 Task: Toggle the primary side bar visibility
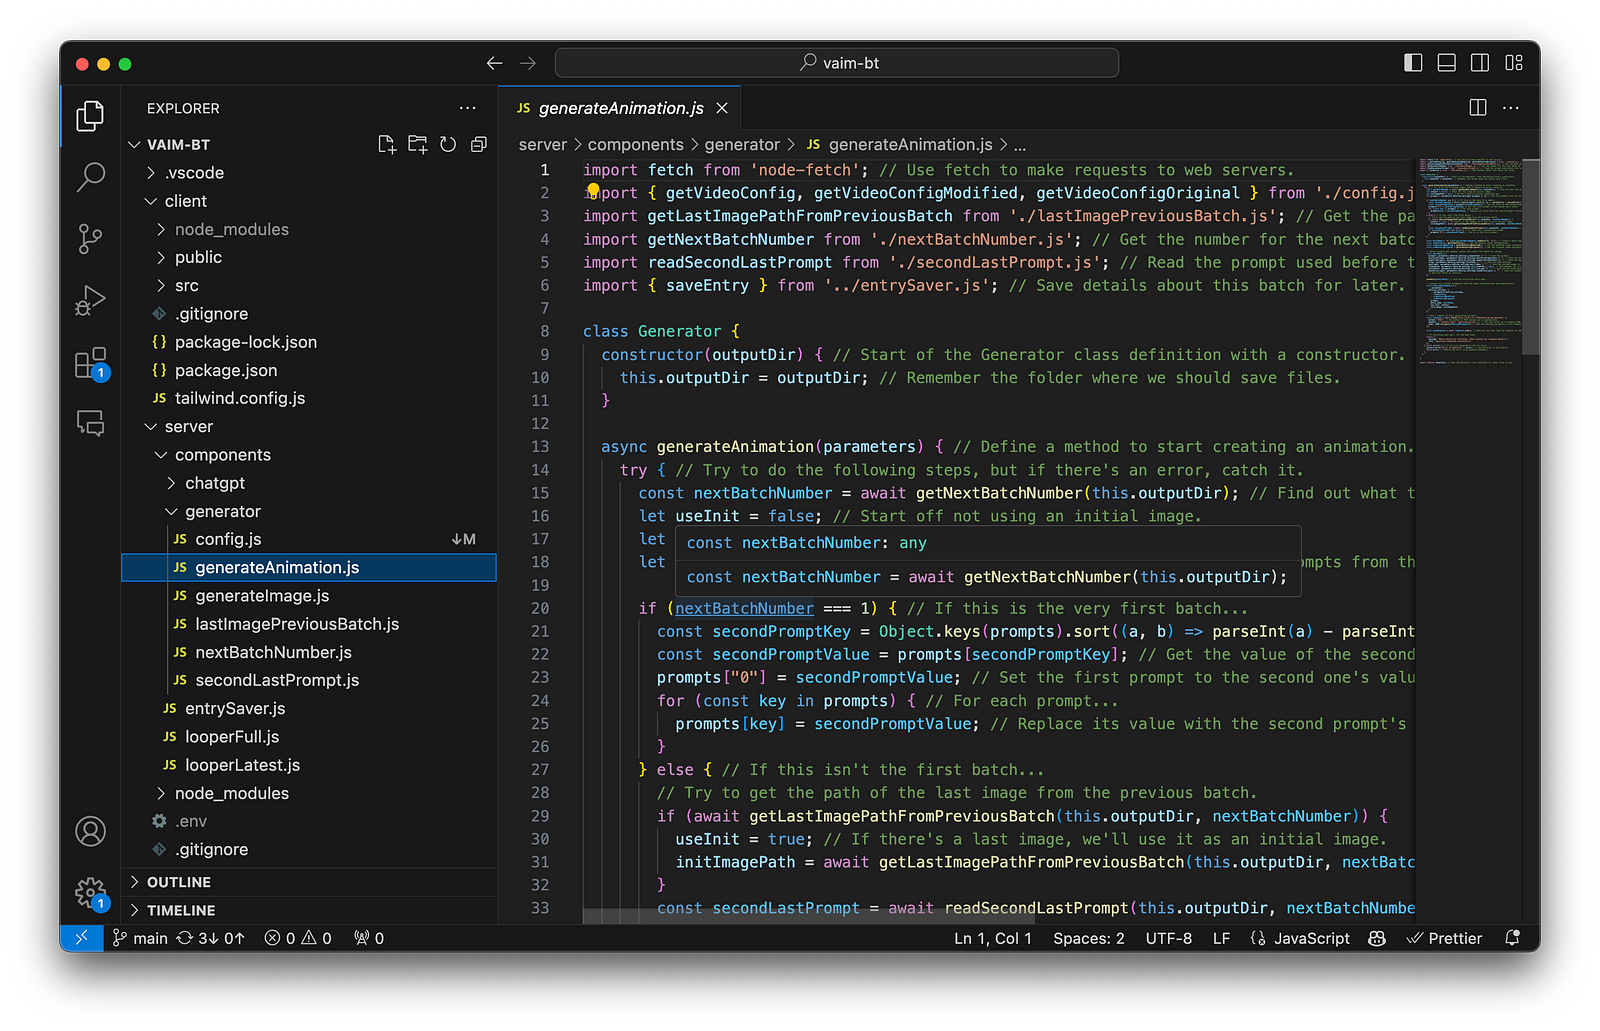click(x=1413, y=63)
